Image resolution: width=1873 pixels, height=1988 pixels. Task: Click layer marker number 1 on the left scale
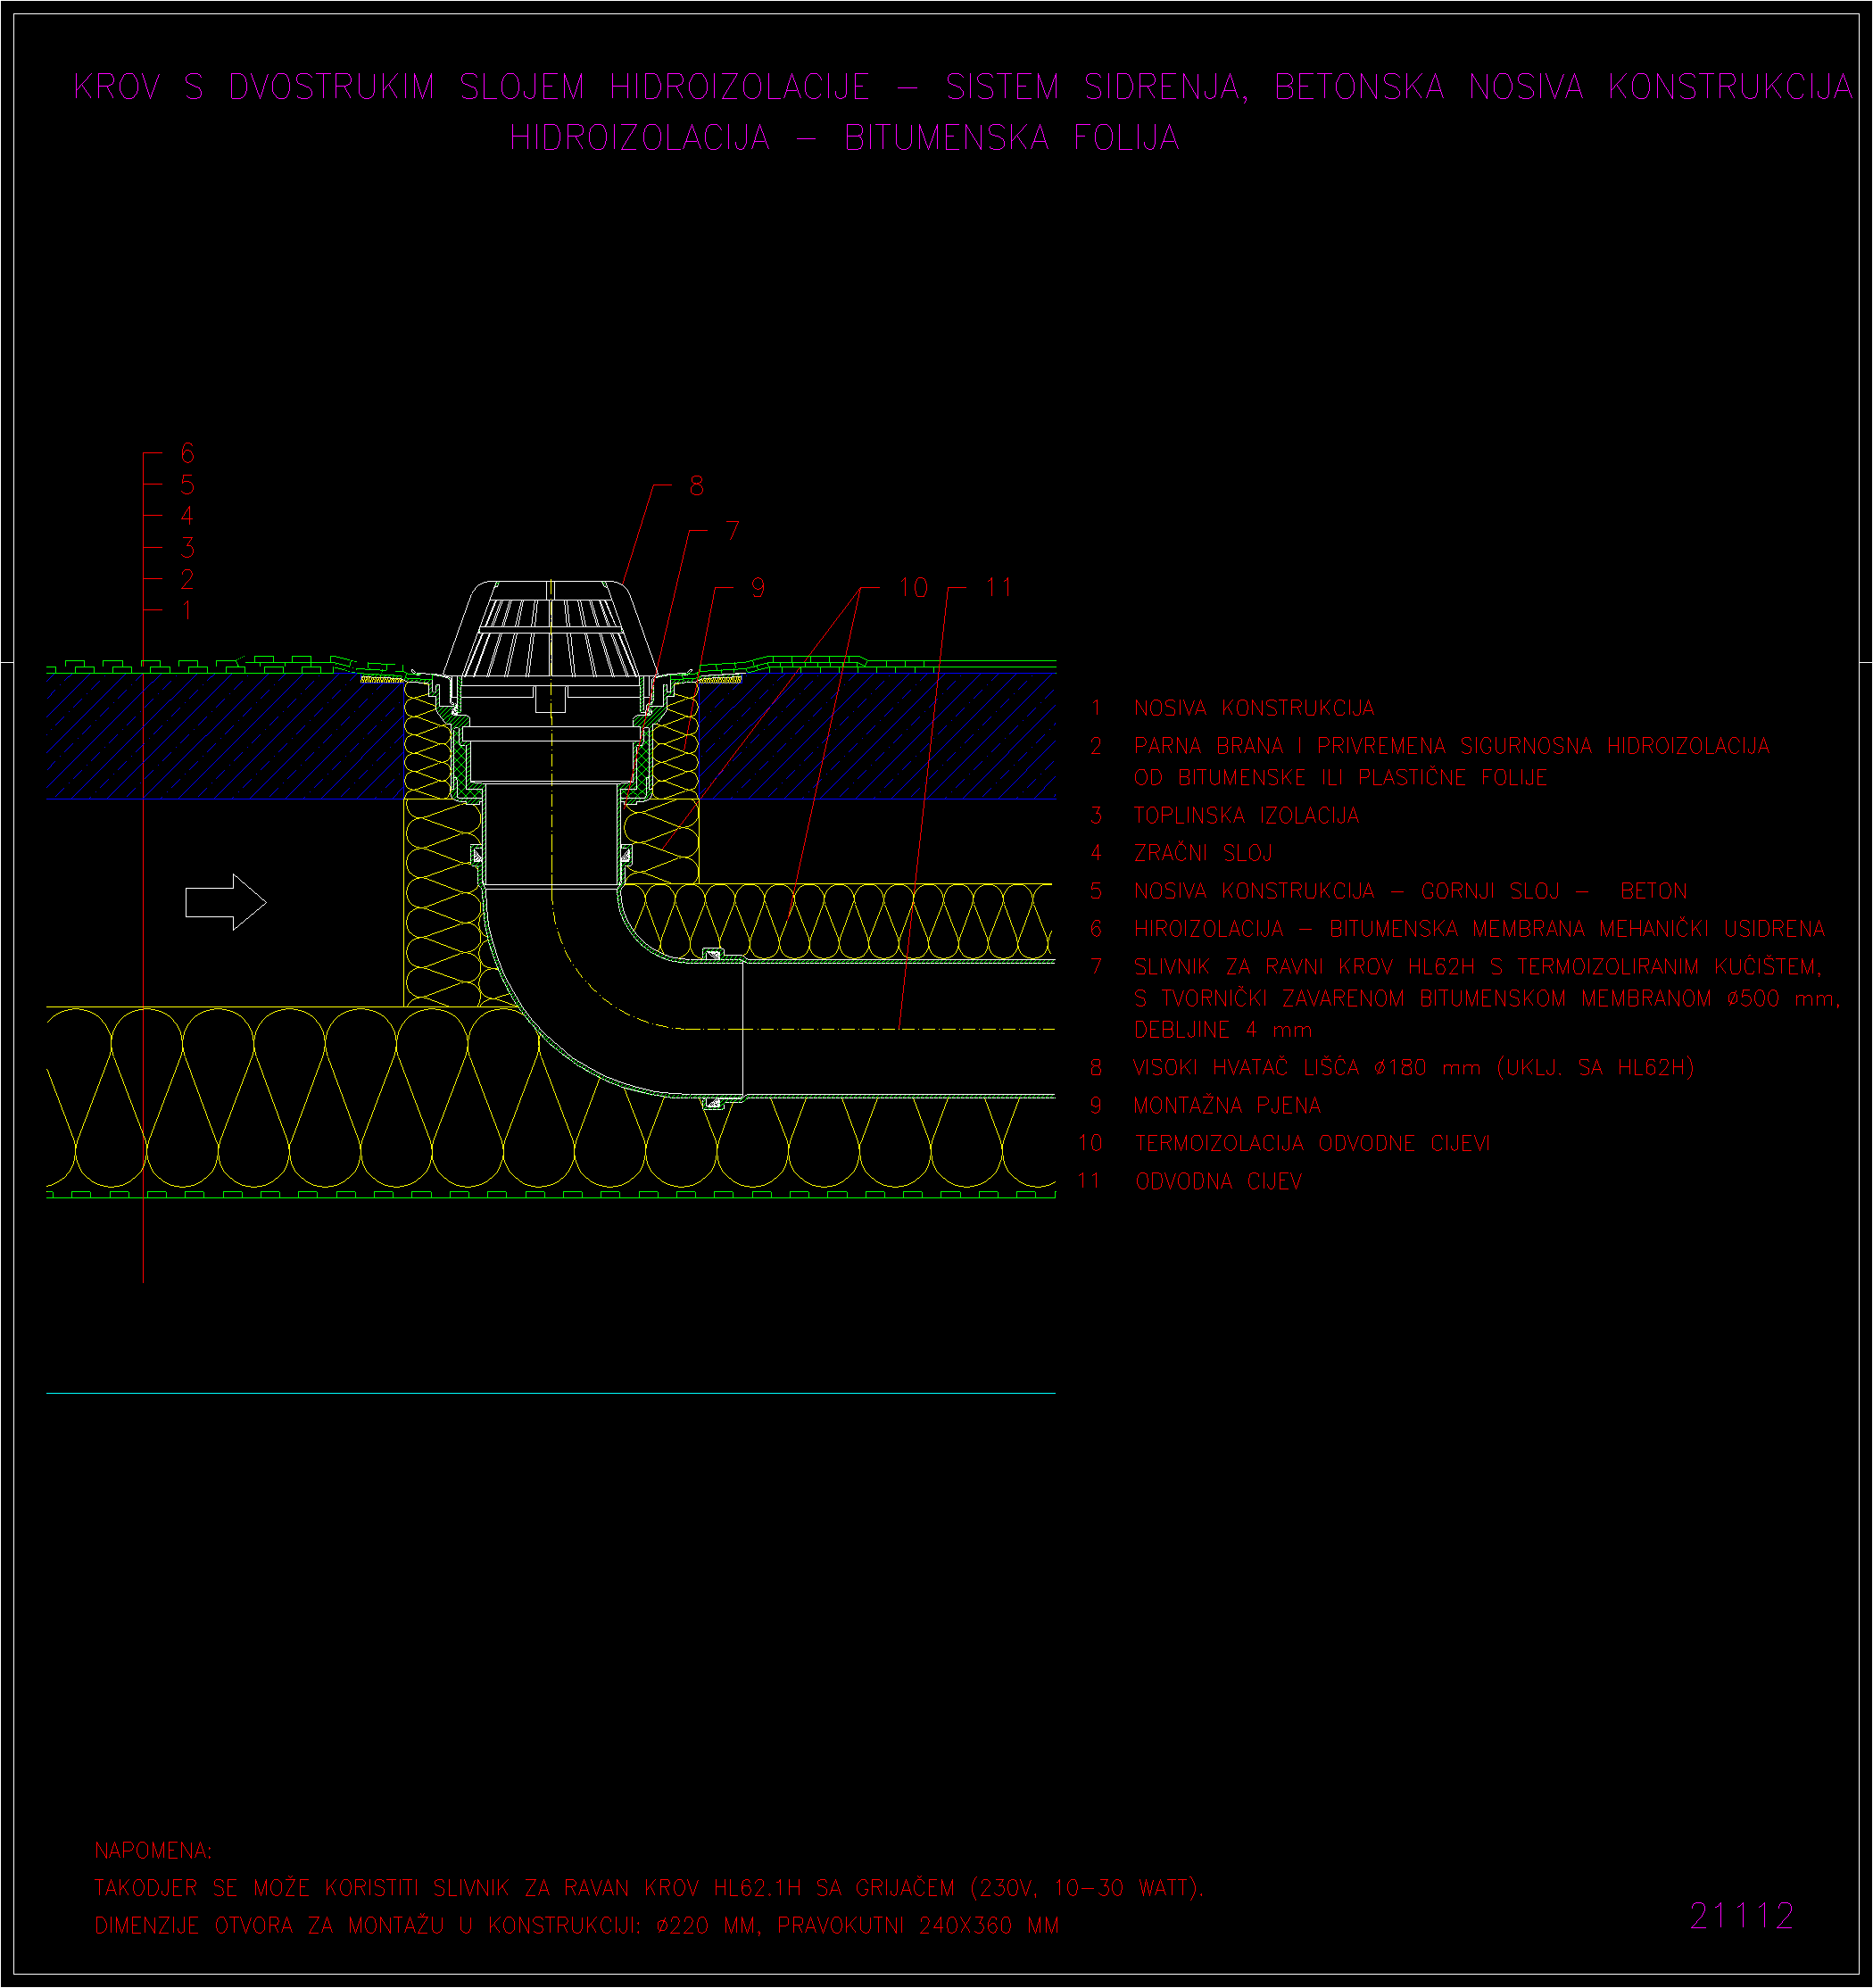point(187,610)
